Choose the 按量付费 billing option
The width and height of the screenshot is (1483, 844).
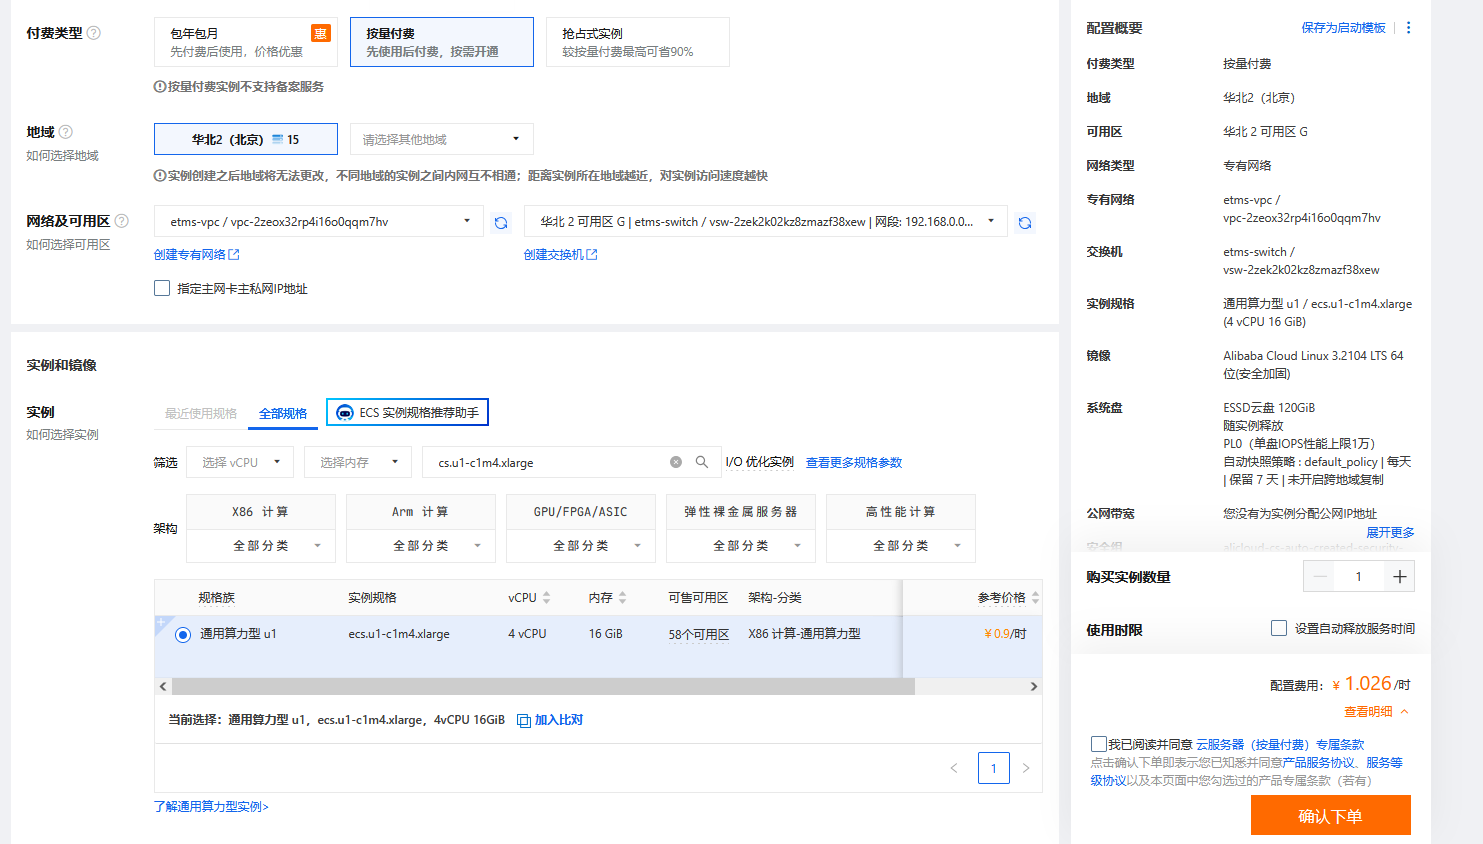(x=442, y=42)
